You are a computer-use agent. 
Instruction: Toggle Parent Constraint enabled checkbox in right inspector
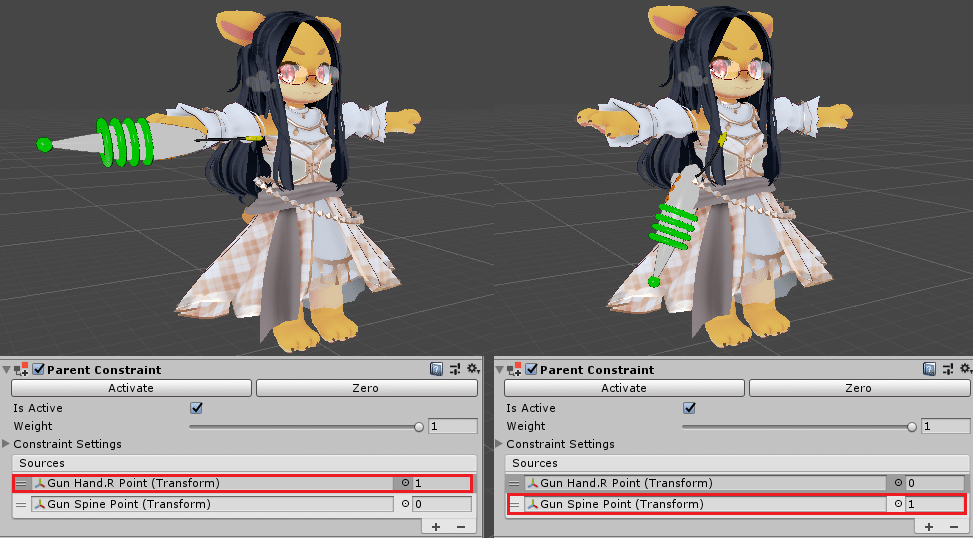pos(531,369)
